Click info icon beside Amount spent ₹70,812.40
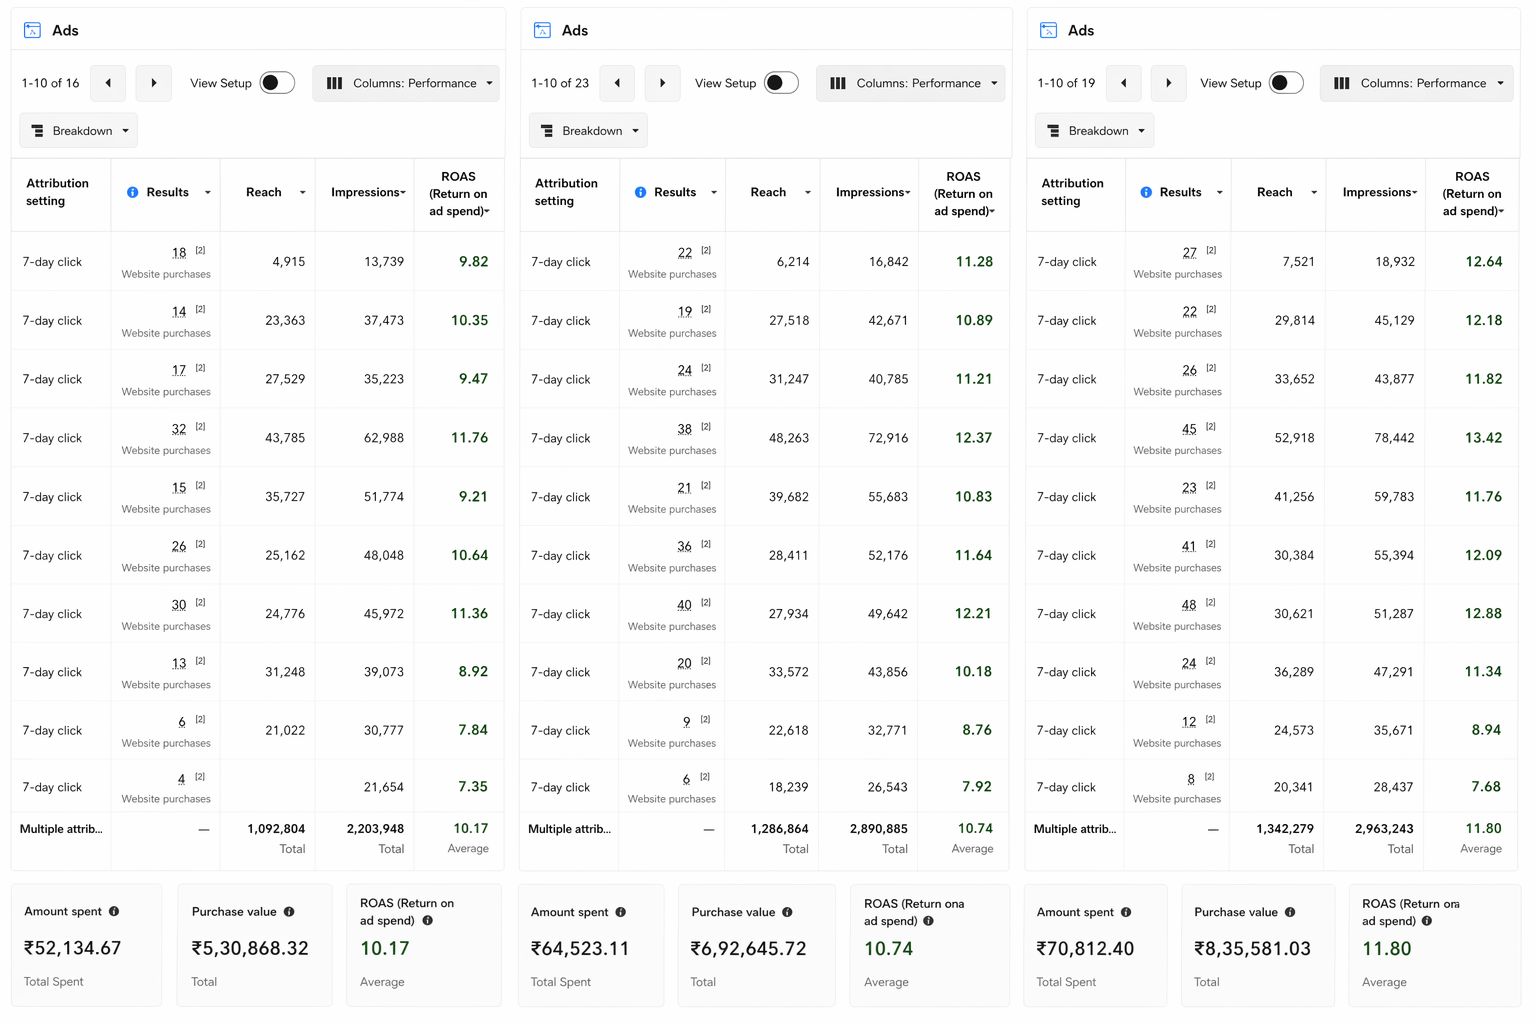Viewport: 1536px width, 1024px height. point(1126,912)
